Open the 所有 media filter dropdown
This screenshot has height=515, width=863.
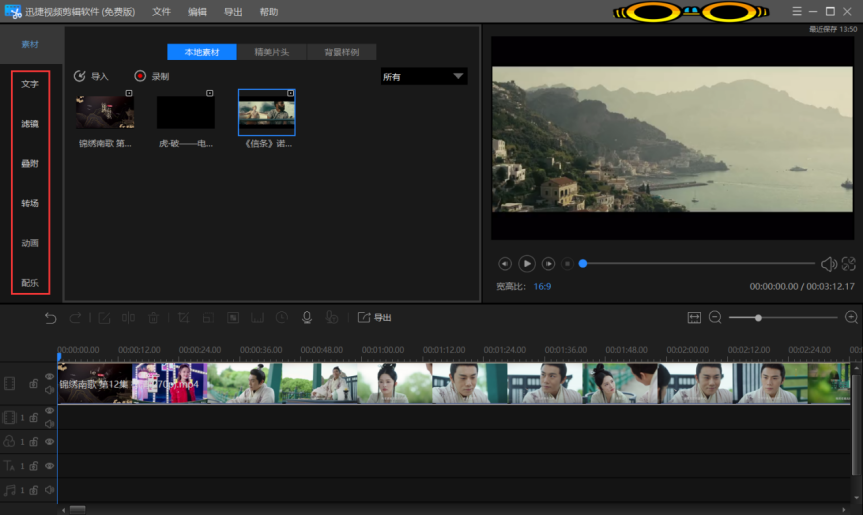(x=424, y=76)
